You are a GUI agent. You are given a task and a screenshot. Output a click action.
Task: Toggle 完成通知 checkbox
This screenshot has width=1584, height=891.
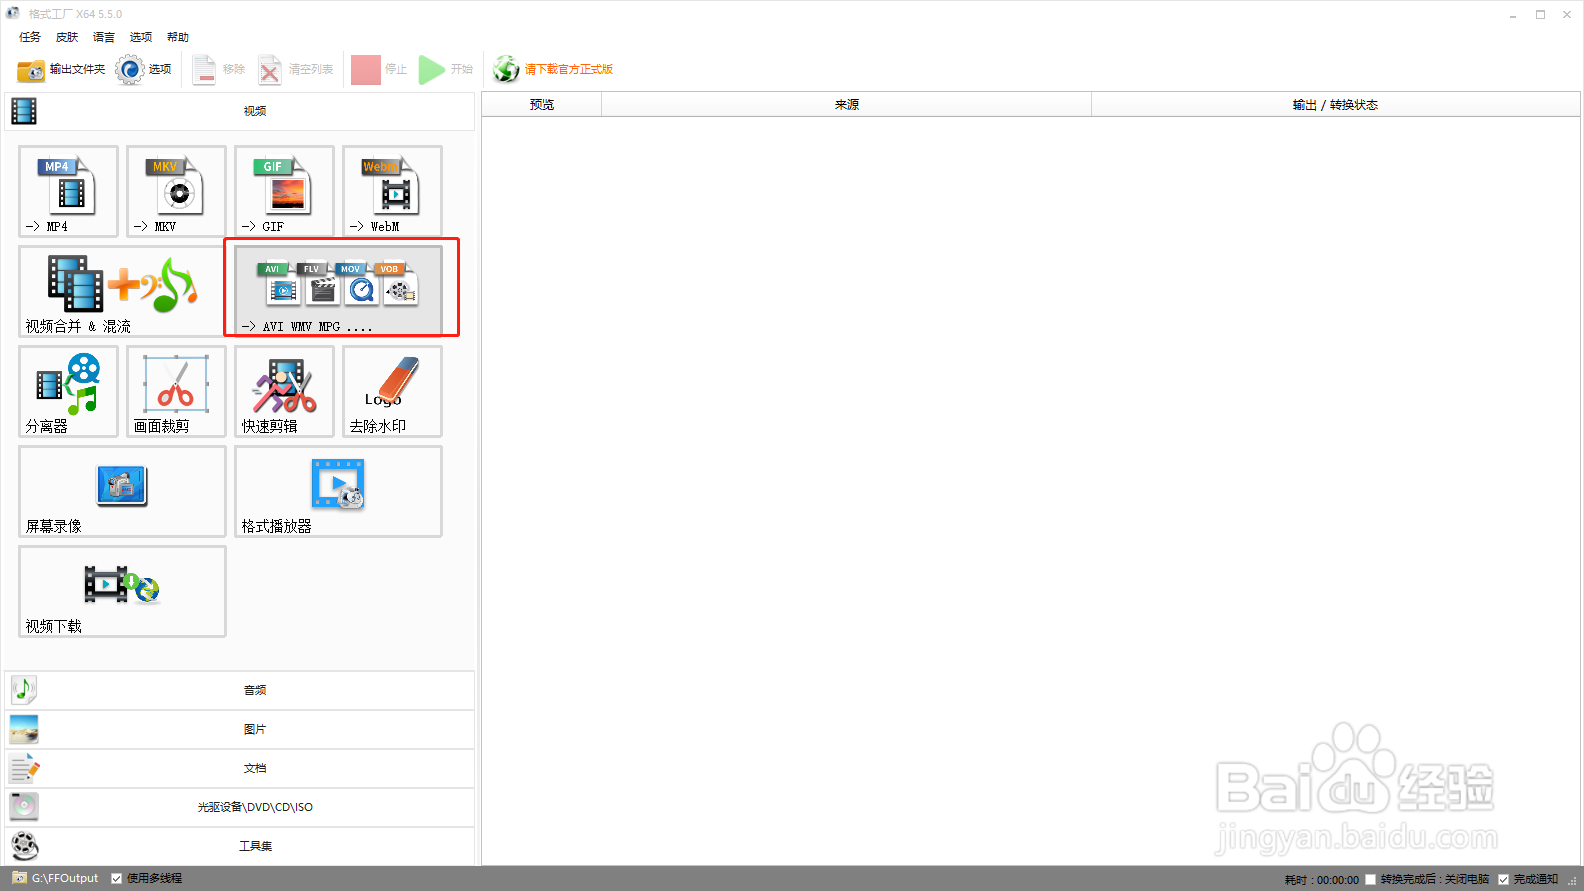(x=1503, y=880)
